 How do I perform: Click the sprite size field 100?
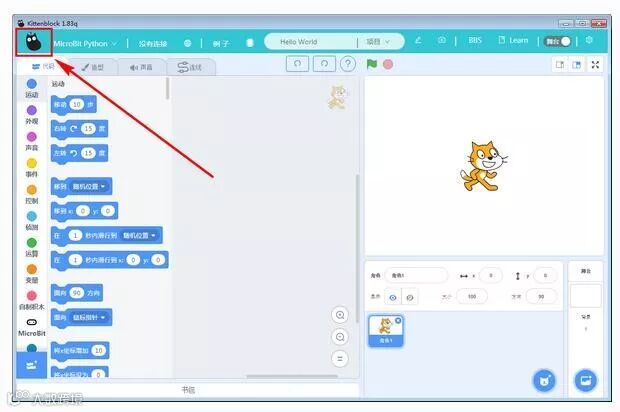472,297
